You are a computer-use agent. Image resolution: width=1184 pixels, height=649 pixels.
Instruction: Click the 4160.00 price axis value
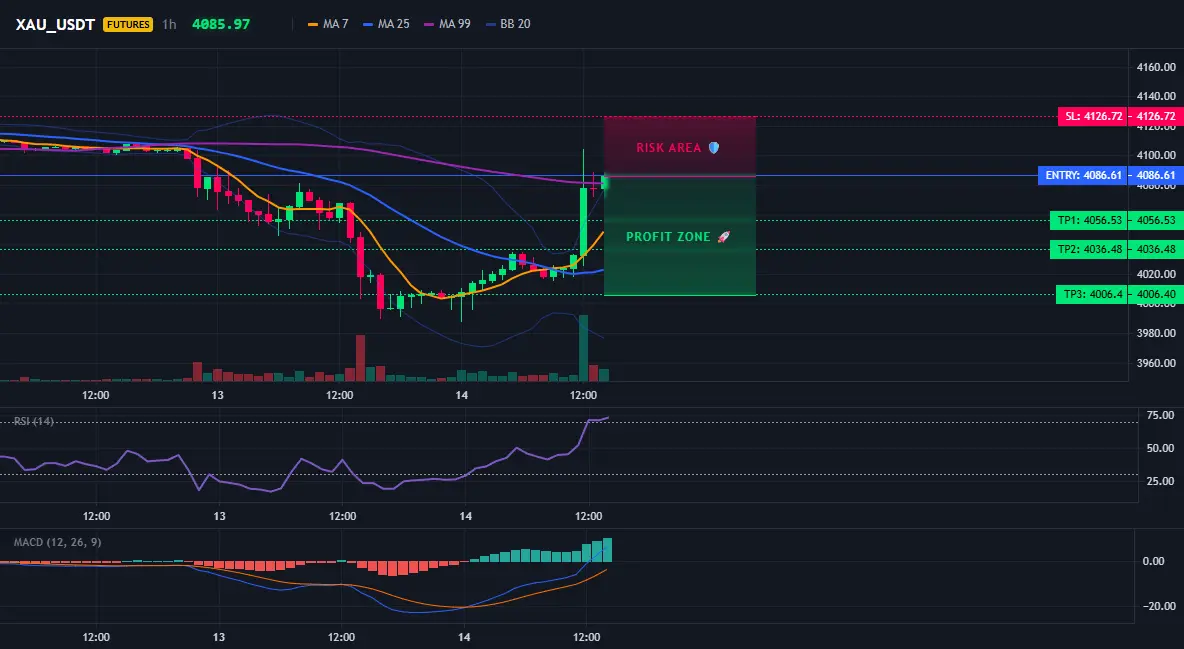click(1156, 67)
